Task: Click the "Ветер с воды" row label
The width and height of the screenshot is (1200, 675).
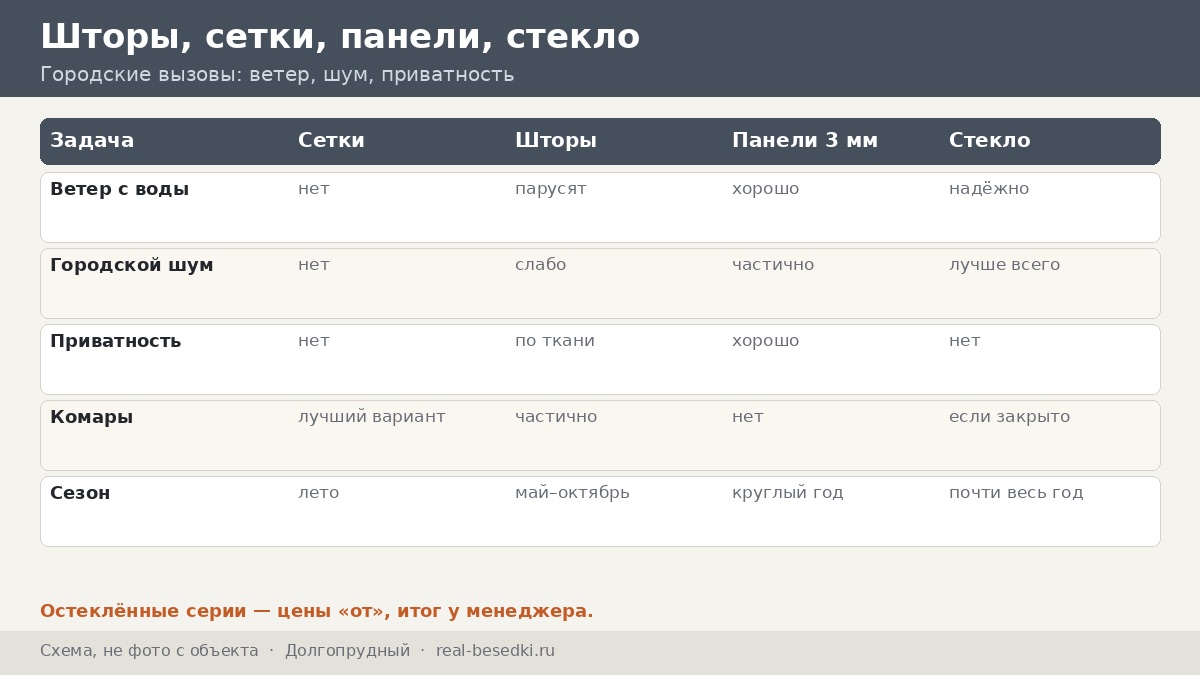Action: pos(119,189)
